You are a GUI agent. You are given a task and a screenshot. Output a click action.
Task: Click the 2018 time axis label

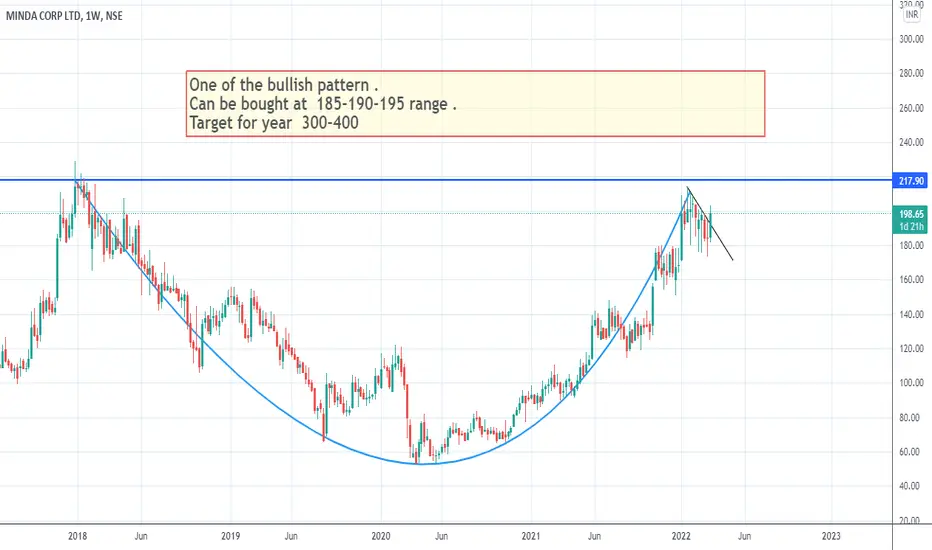(77, 536)
